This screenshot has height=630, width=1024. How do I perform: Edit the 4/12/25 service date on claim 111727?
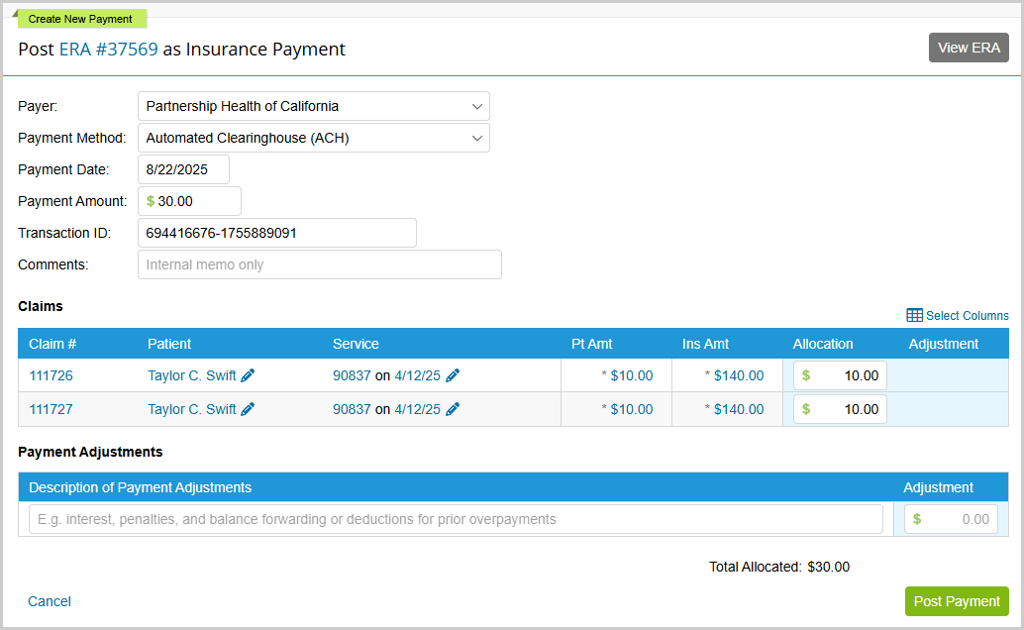pos(453,408)
